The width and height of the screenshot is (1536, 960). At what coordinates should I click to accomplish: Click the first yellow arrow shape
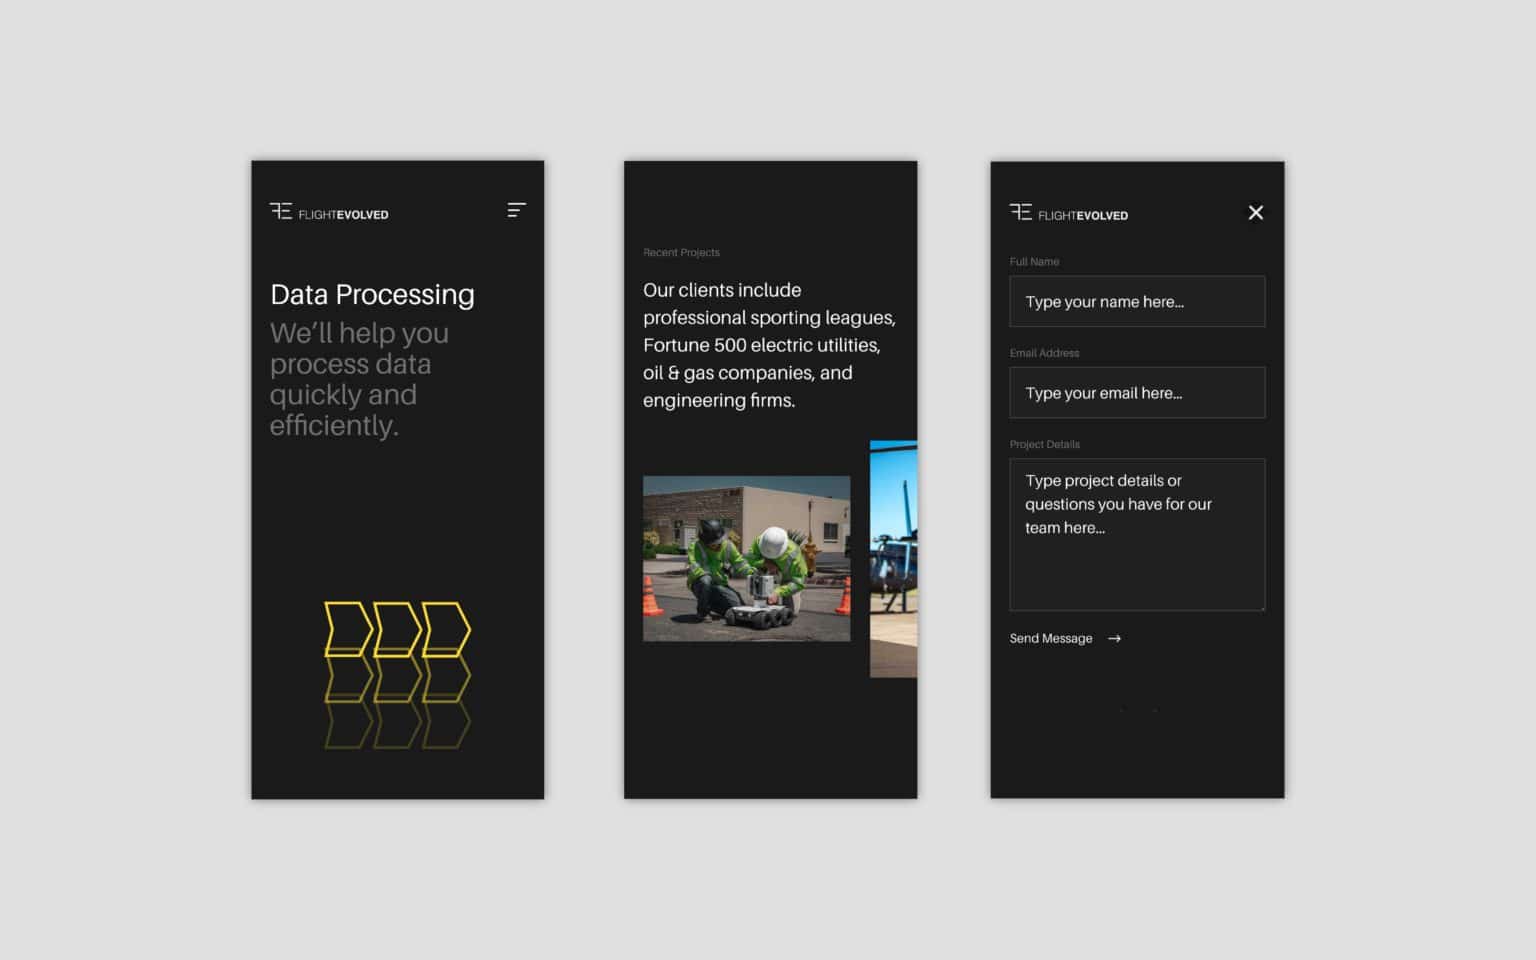(347, 629)
